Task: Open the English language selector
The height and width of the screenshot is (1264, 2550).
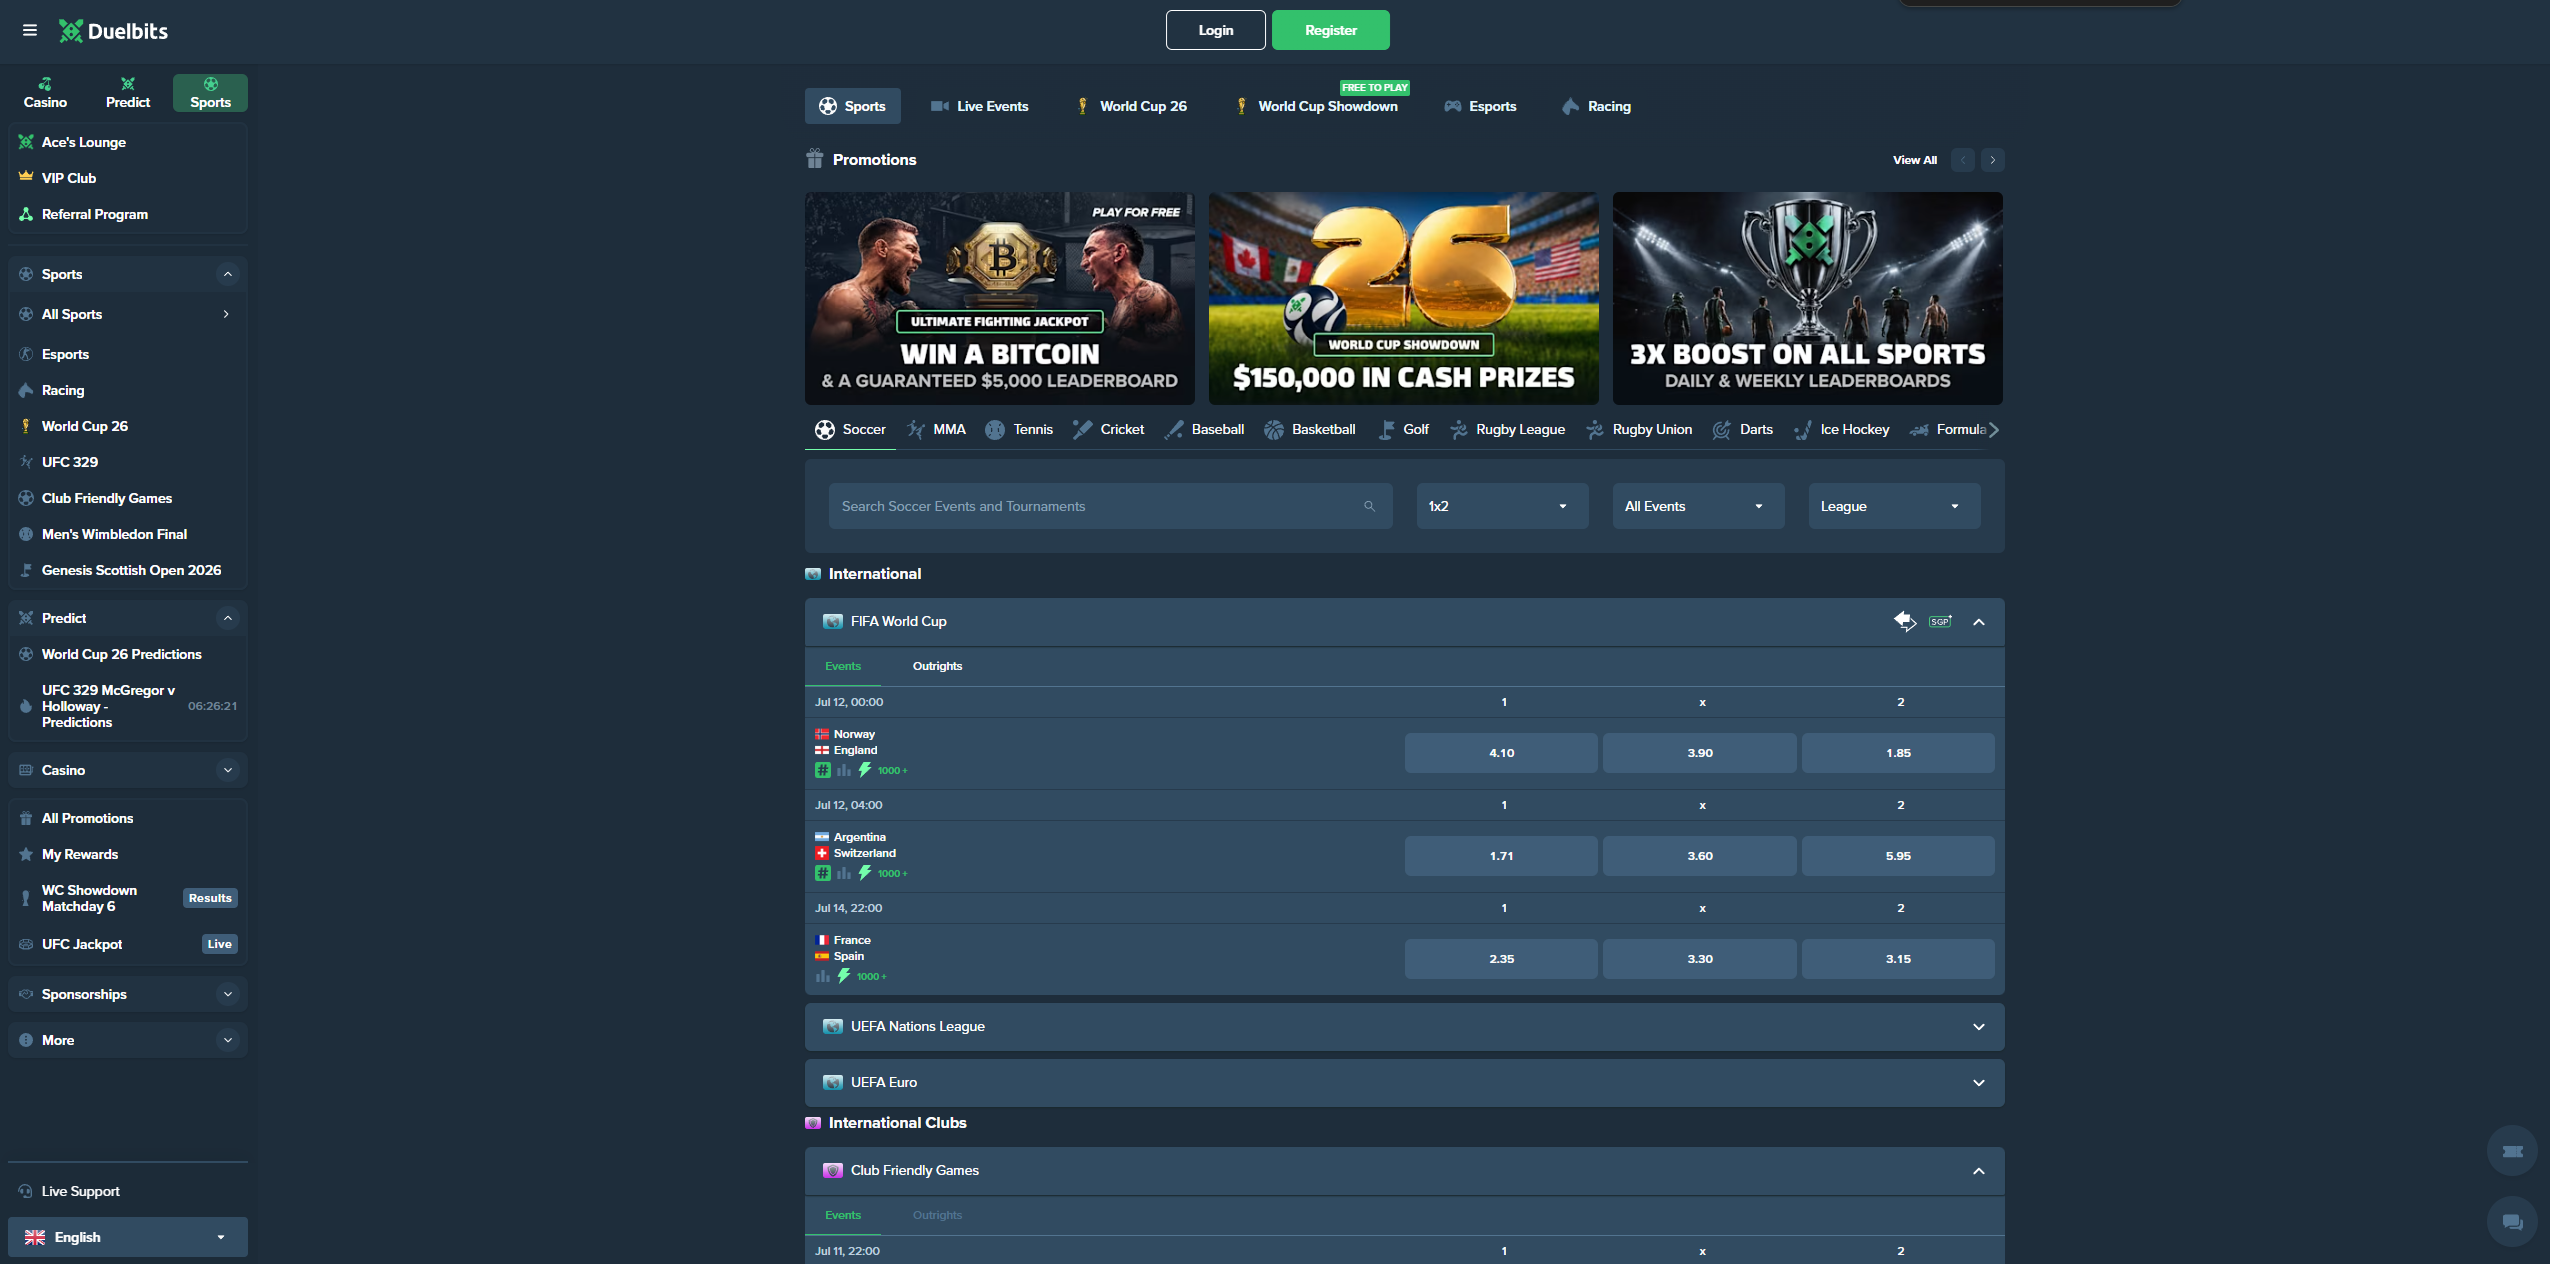Action: click(x=128, y=1237)
